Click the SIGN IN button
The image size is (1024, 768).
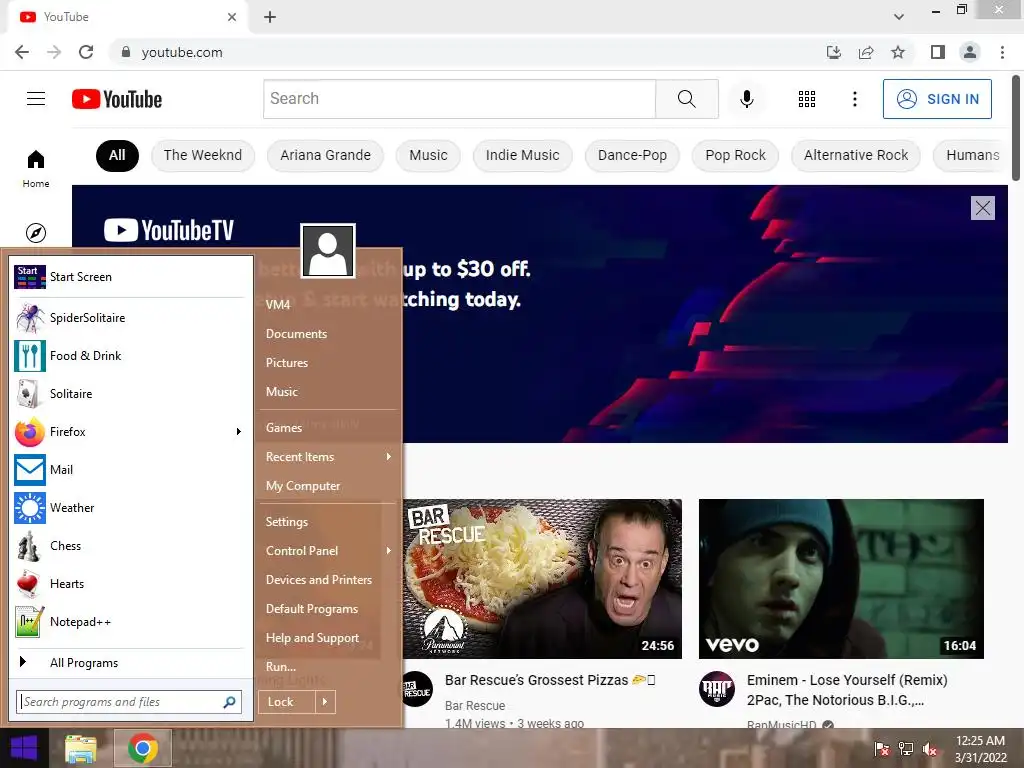pyautogui.click(x=937, y=99)
